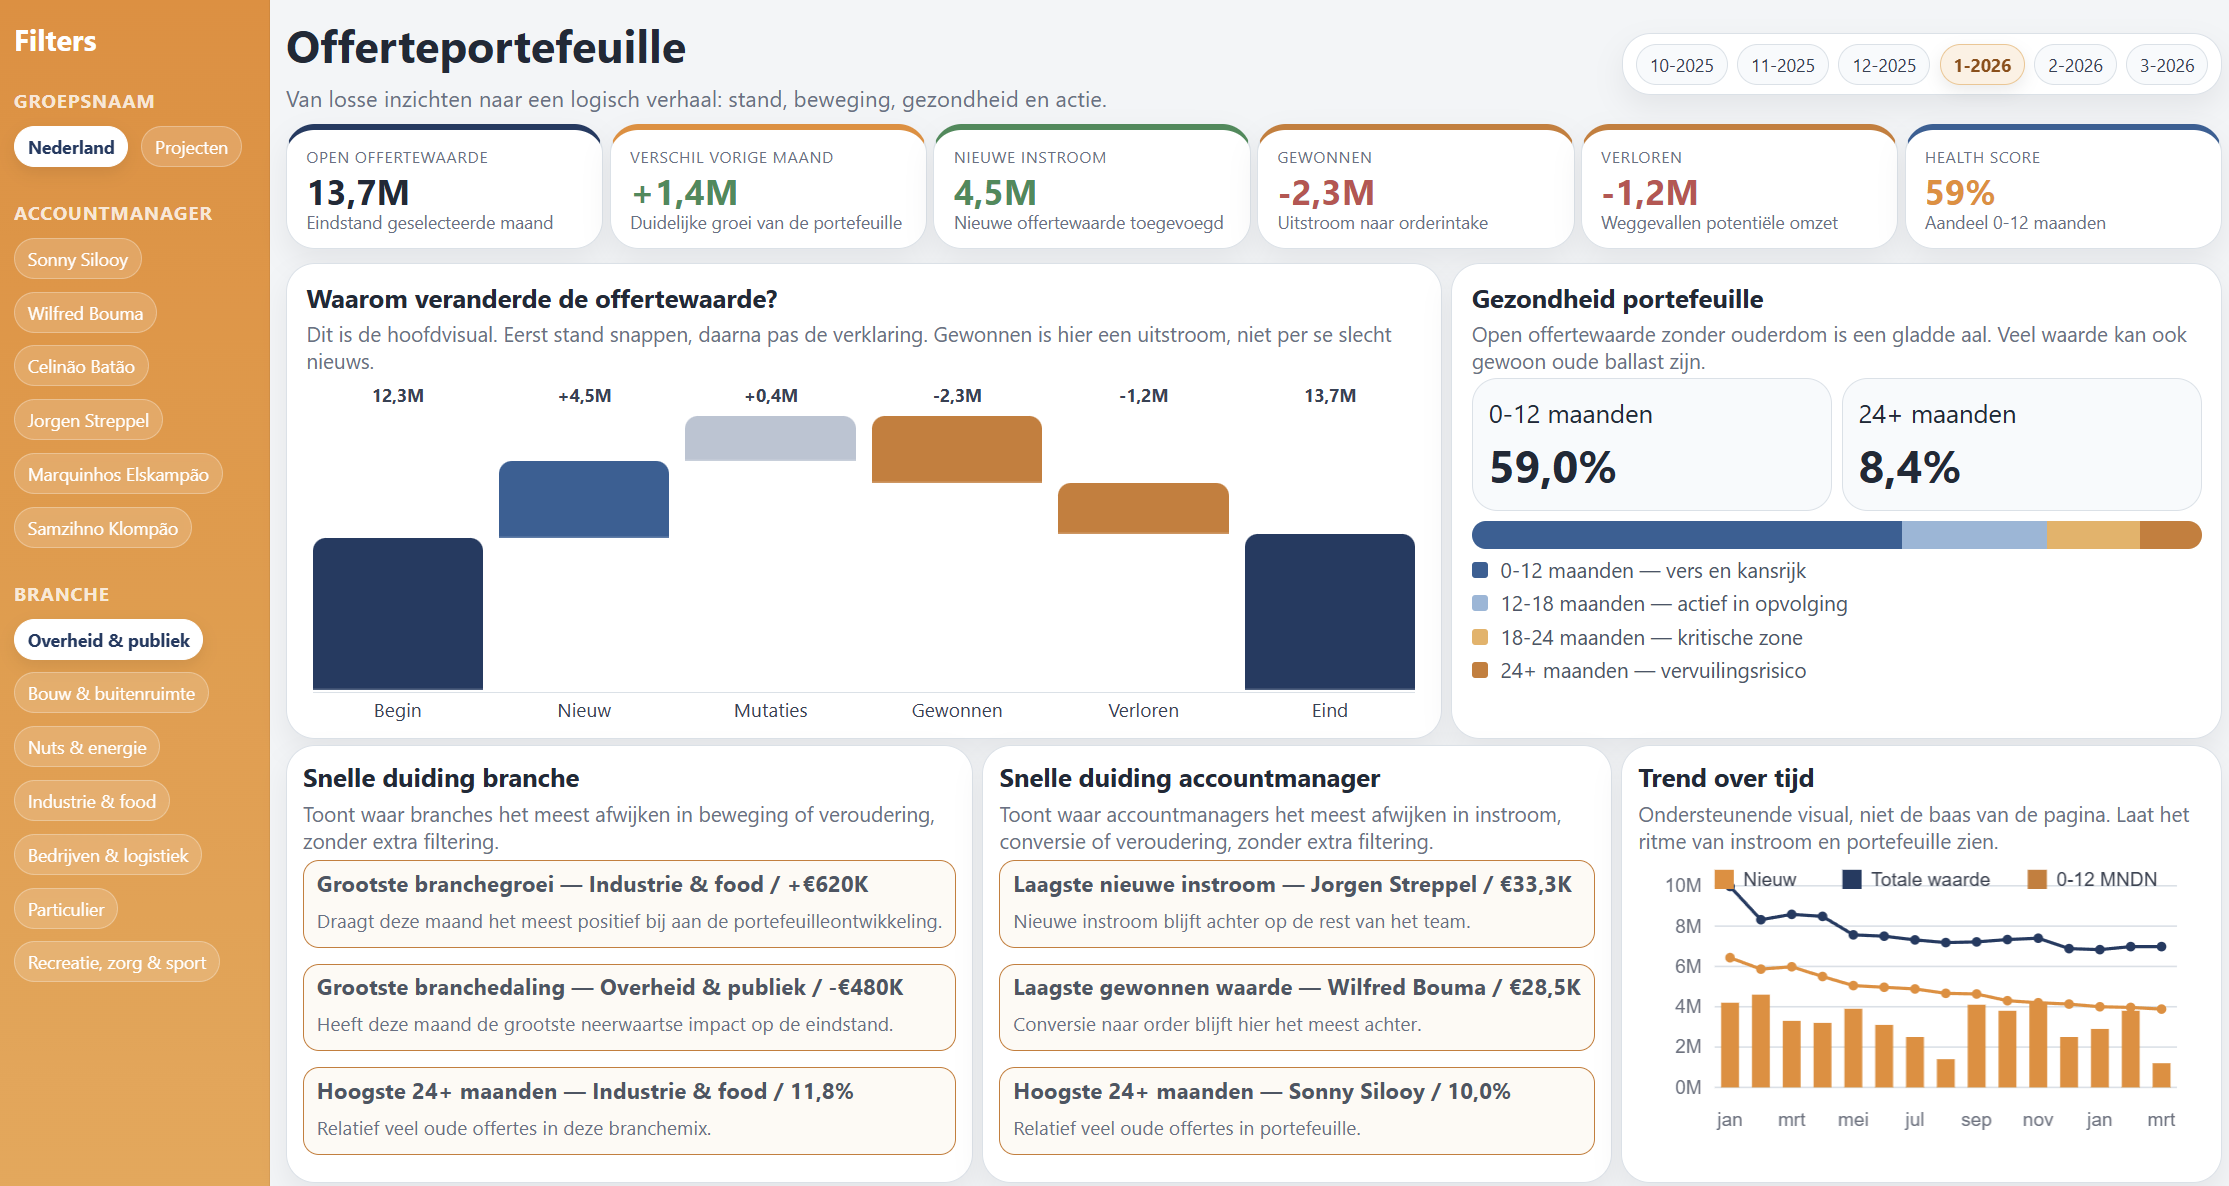
Task: Switch to the 1-2026 period tab
Action: (1981, 64)
